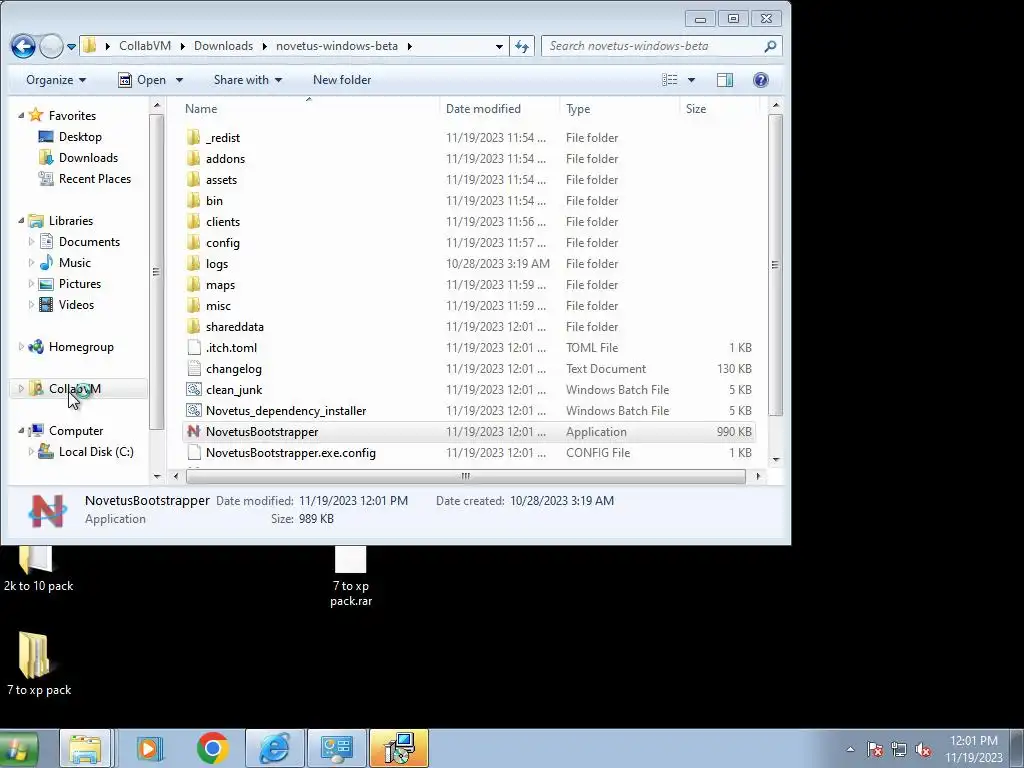Click the file list horizontal scrollbar
Screen dimensions: 1024x768
point(465,476)
